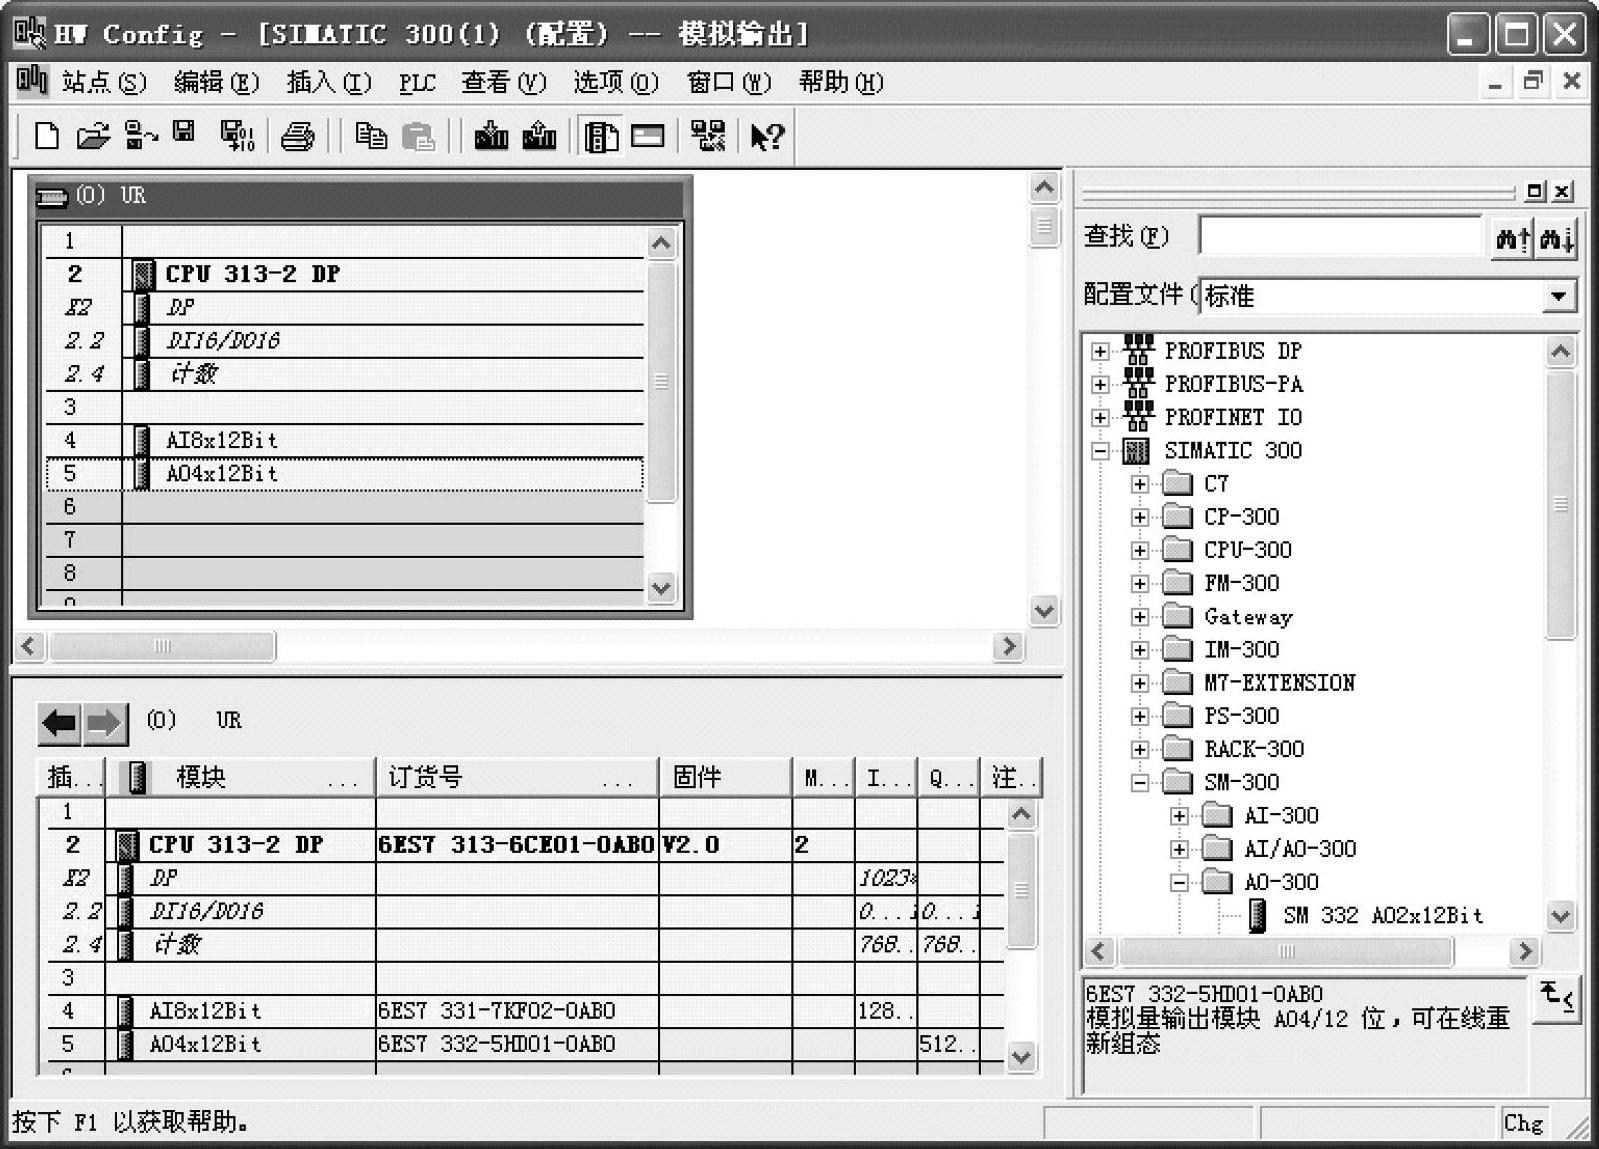Select the FM-300 catalog folder
Screen dimensions: 1599x1149
point(1241,583)
